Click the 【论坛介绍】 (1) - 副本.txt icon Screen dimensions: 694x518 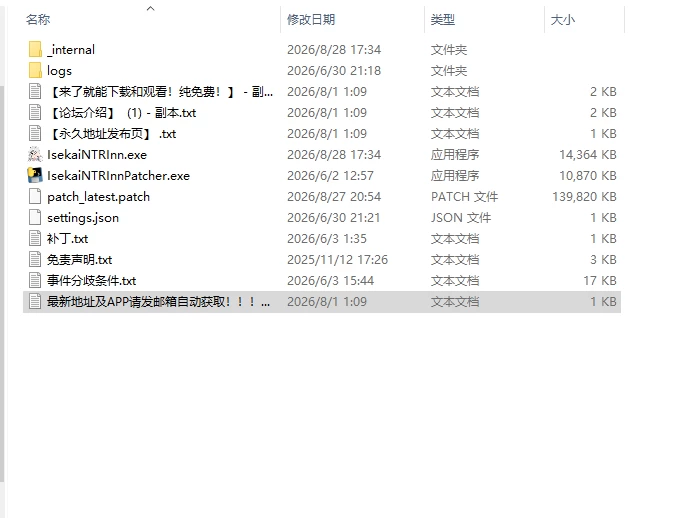coord(35,112)
